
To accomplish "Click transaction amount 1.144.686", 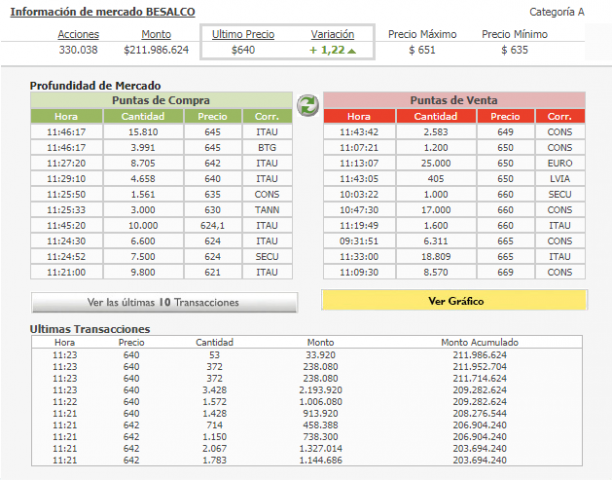I will 320,460.
